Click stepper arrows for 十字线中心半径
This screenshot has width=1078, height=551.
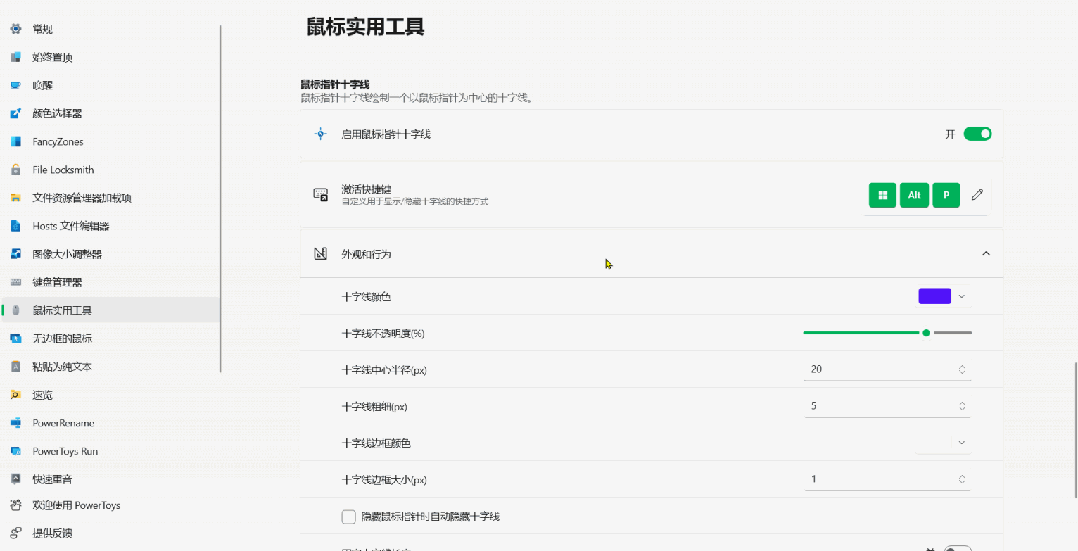tap(962, 369)
